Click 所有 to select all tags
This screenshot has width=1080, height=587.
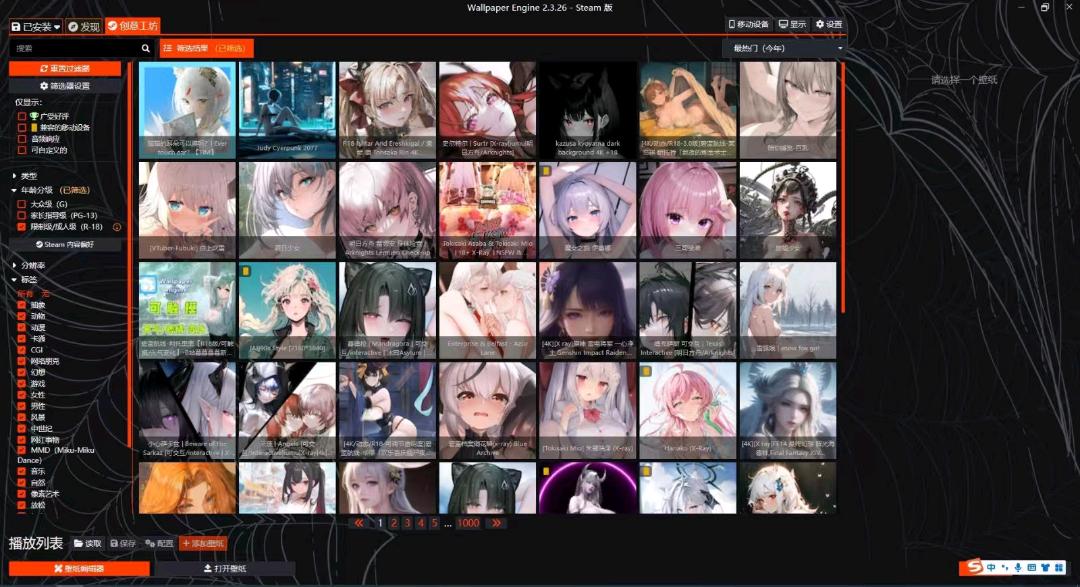coord(24,294)
